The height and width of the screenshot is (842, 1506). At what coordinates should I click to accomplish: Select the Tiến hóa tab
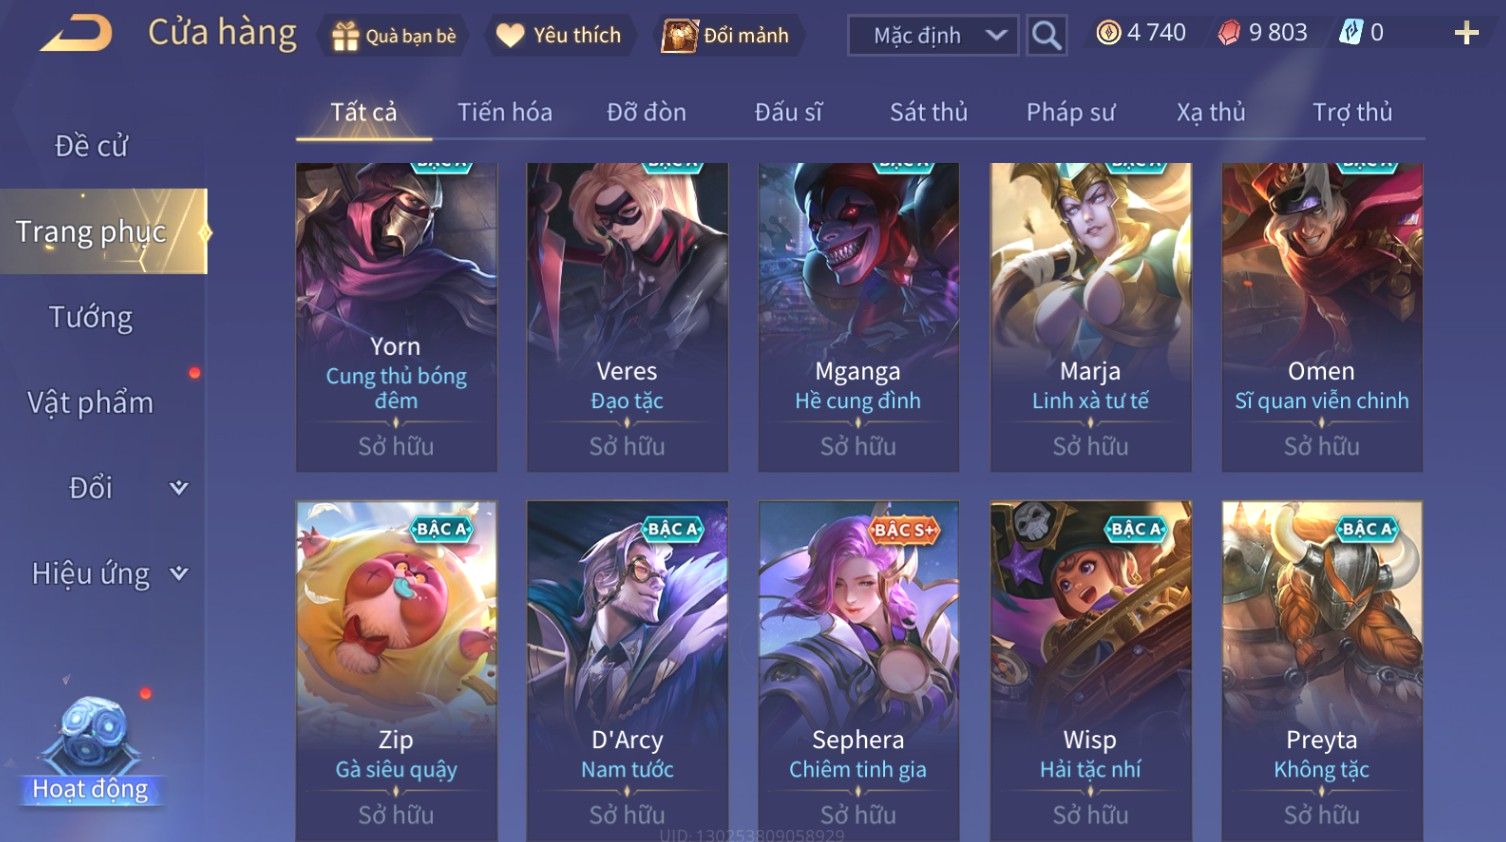pos(505,112)
